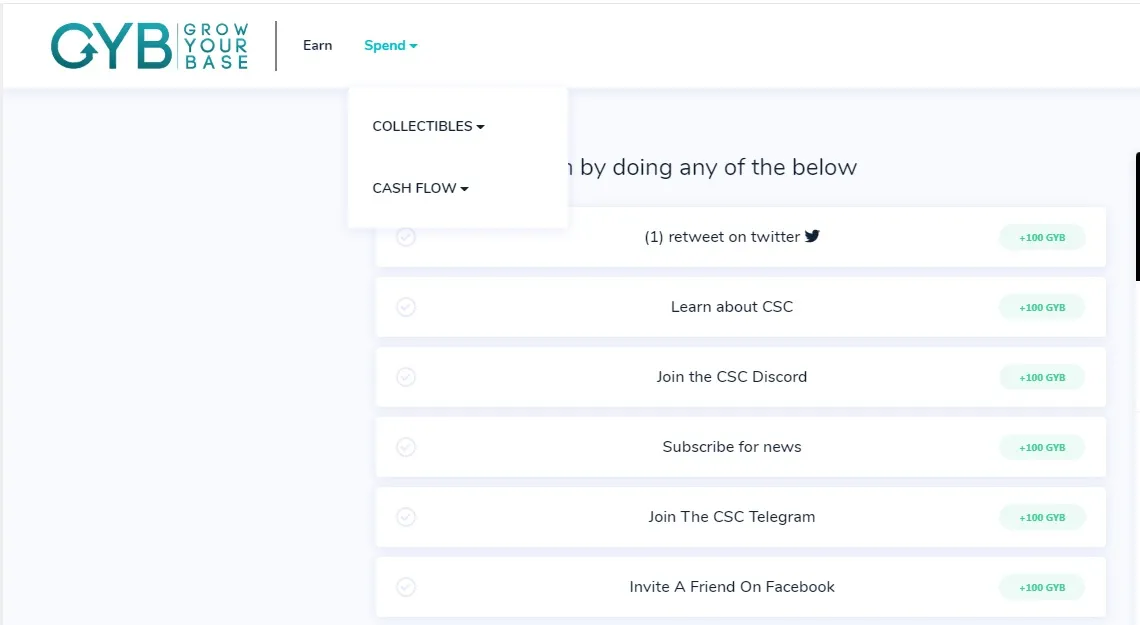Click the GYB Grow Your Base logo

150,46
